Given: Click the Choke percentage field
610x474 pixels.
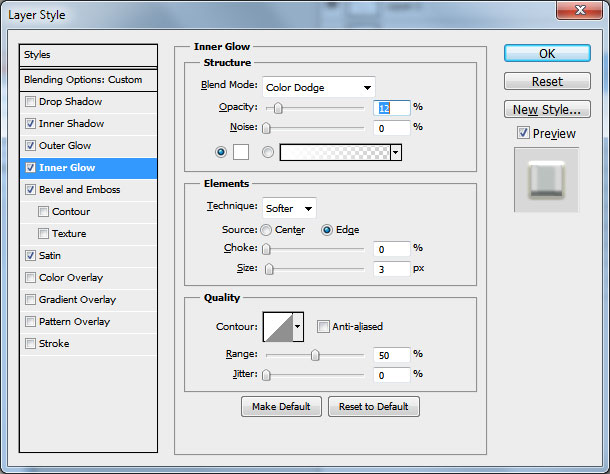Looking at the screenshot, I should tap(392, 249).
